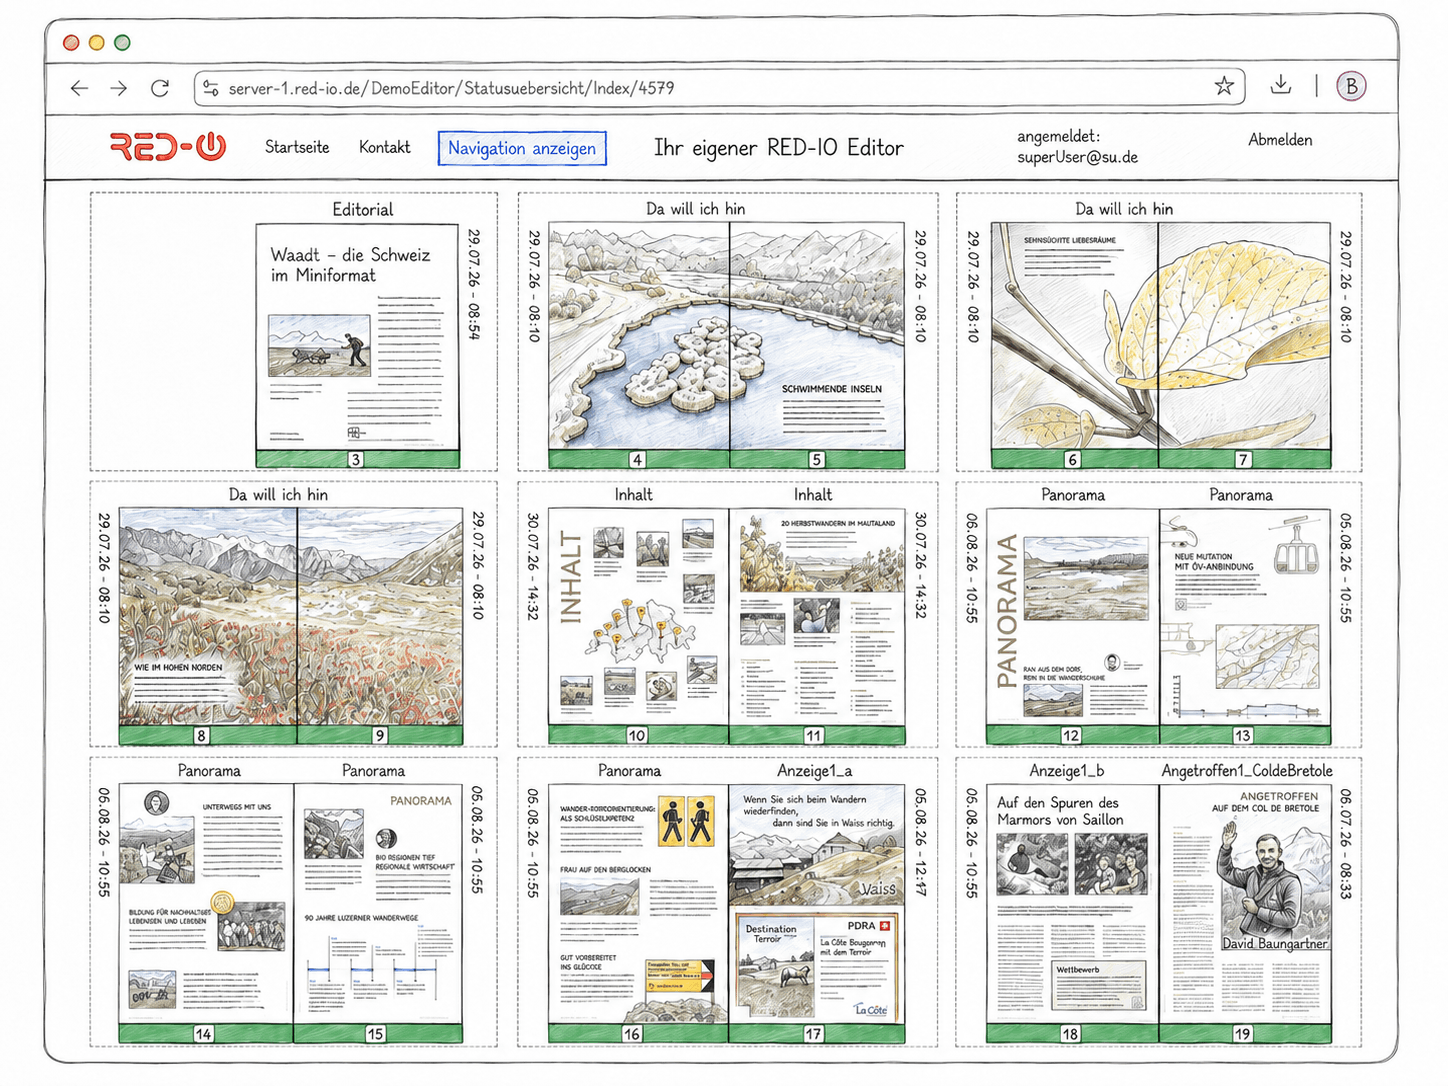1448x1086 pixels.
Task: Open Panorama page 13 with gondola
Action: (1245, 625)
